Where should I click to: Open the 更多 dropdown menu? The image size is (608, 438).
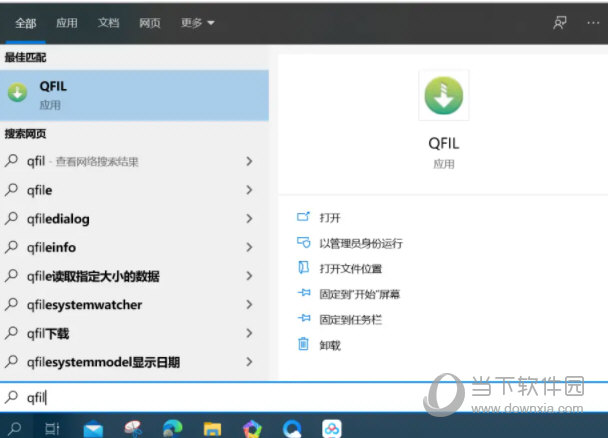(197, 23)
